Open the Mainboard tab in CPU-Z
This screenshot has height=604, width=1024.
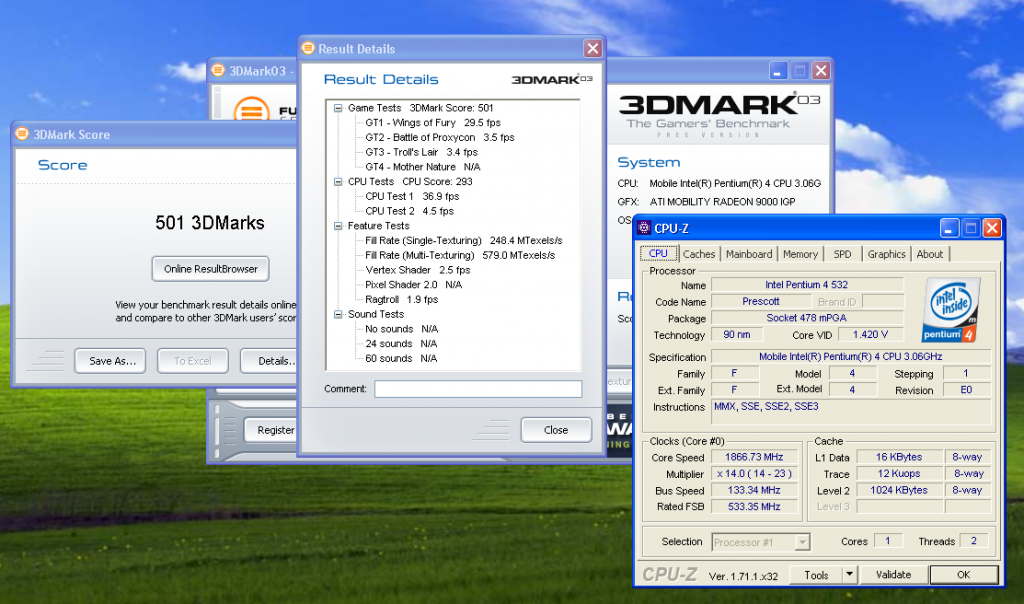[748, 254]
